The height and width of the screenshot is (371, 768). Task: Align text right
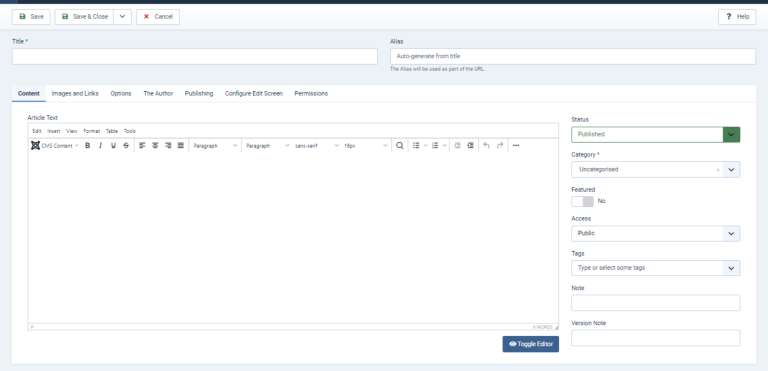coord(168,146)
